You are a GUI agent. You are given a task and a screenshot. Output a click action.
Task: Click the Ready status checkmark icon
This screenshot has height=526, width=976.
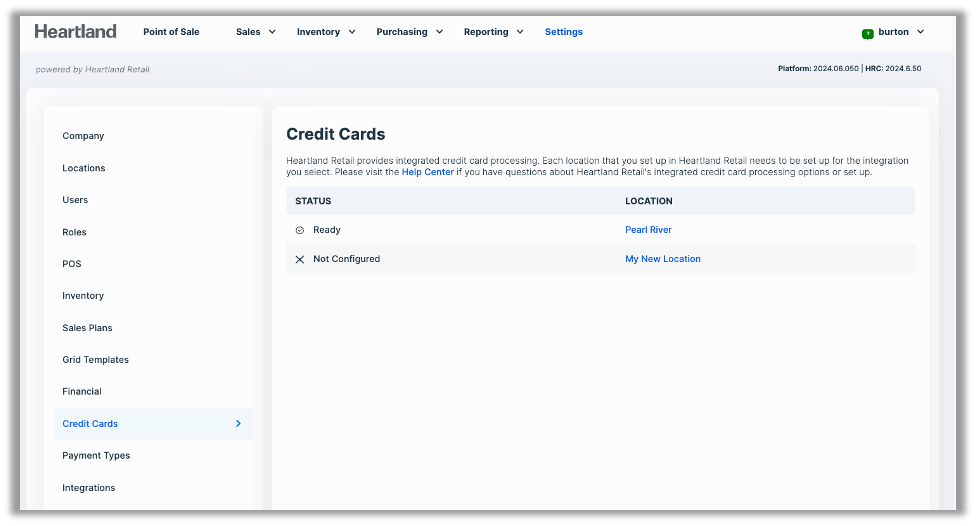(x=300, y=230)
